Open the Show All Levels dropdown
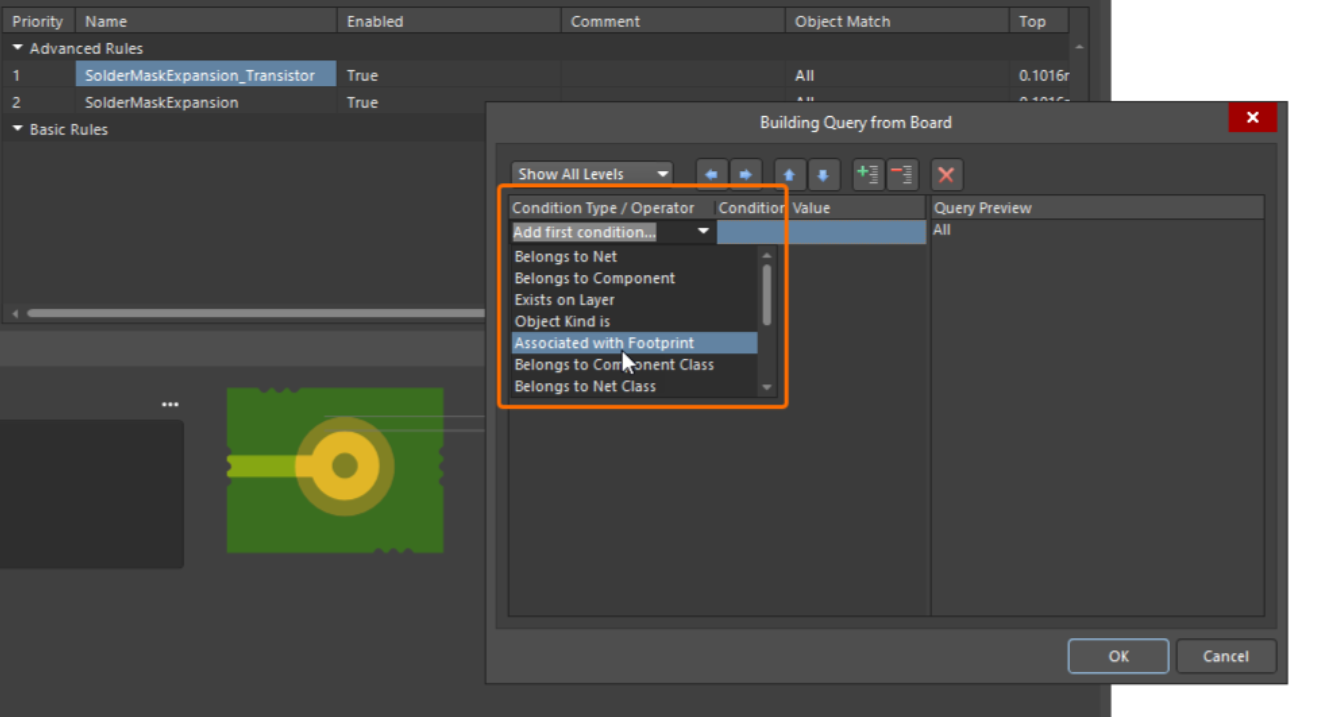This screenshot has height=717, width=1318. click(592, 174)
